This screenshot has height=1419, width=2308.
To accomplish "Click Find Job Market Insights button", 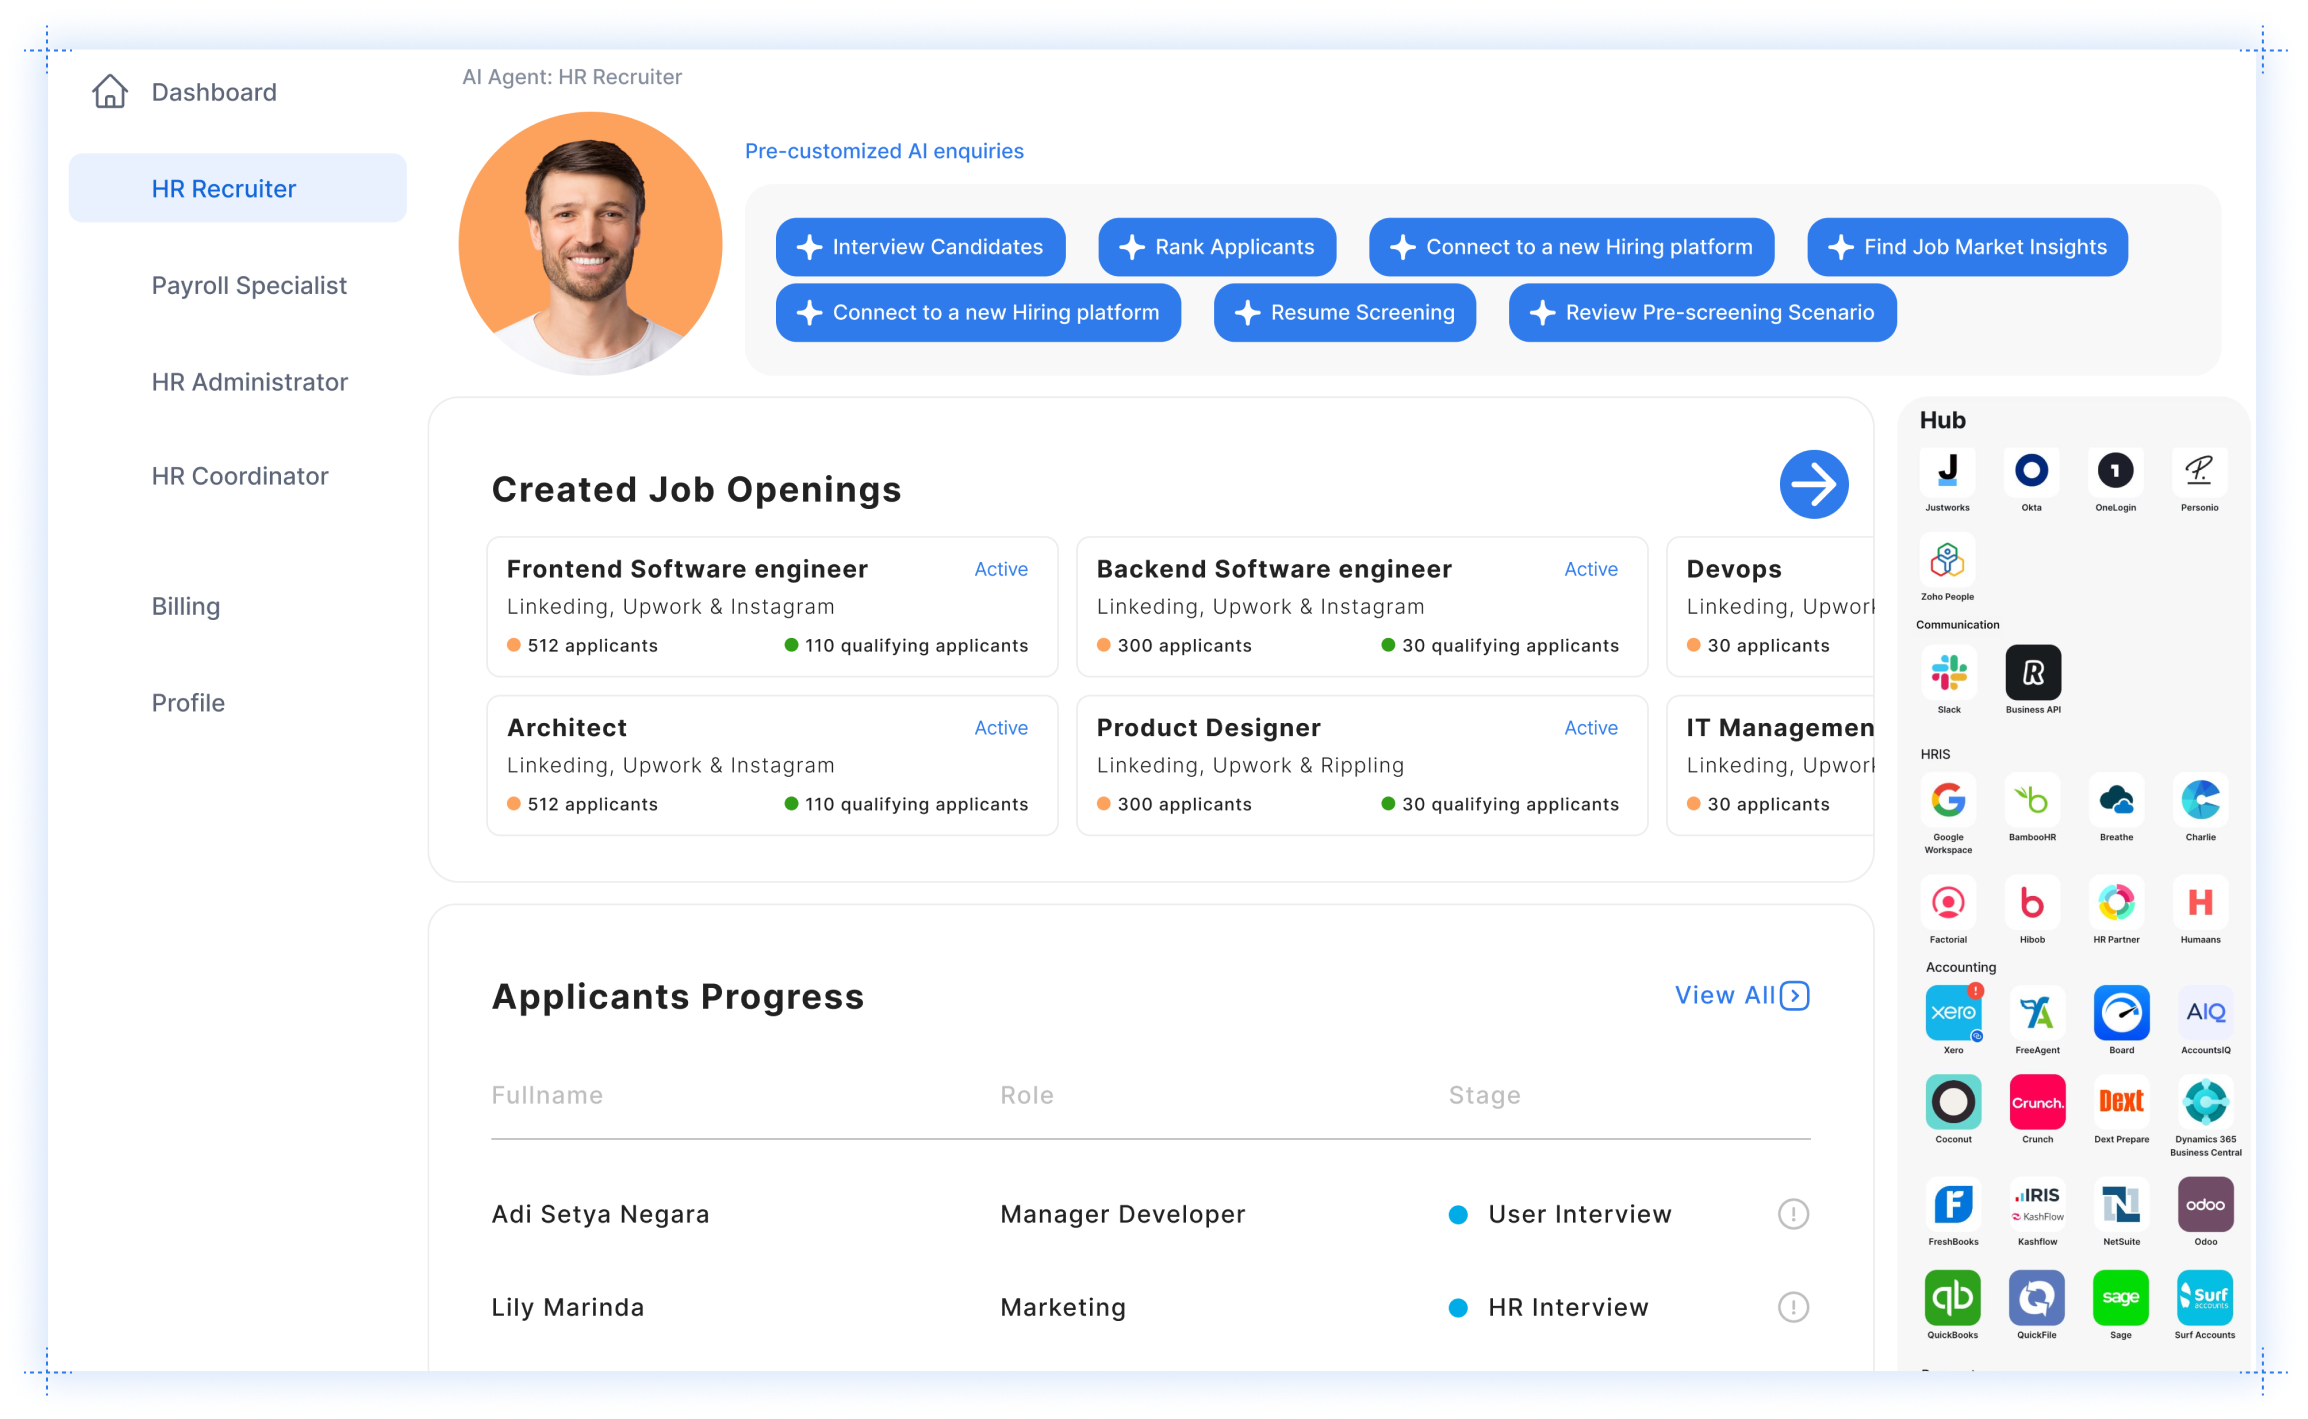I will 1967,247.
